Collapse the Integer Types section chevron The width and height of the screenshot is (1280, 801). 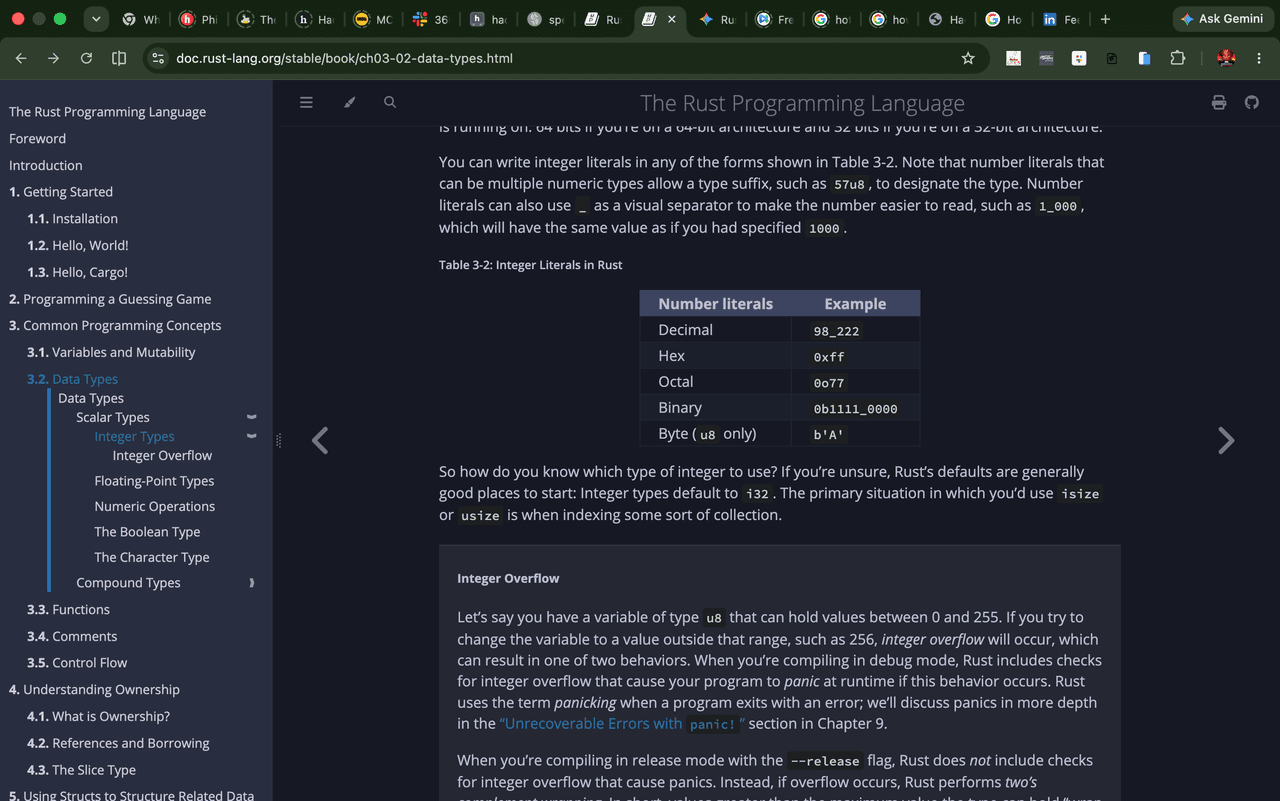[x=252, y=436]
